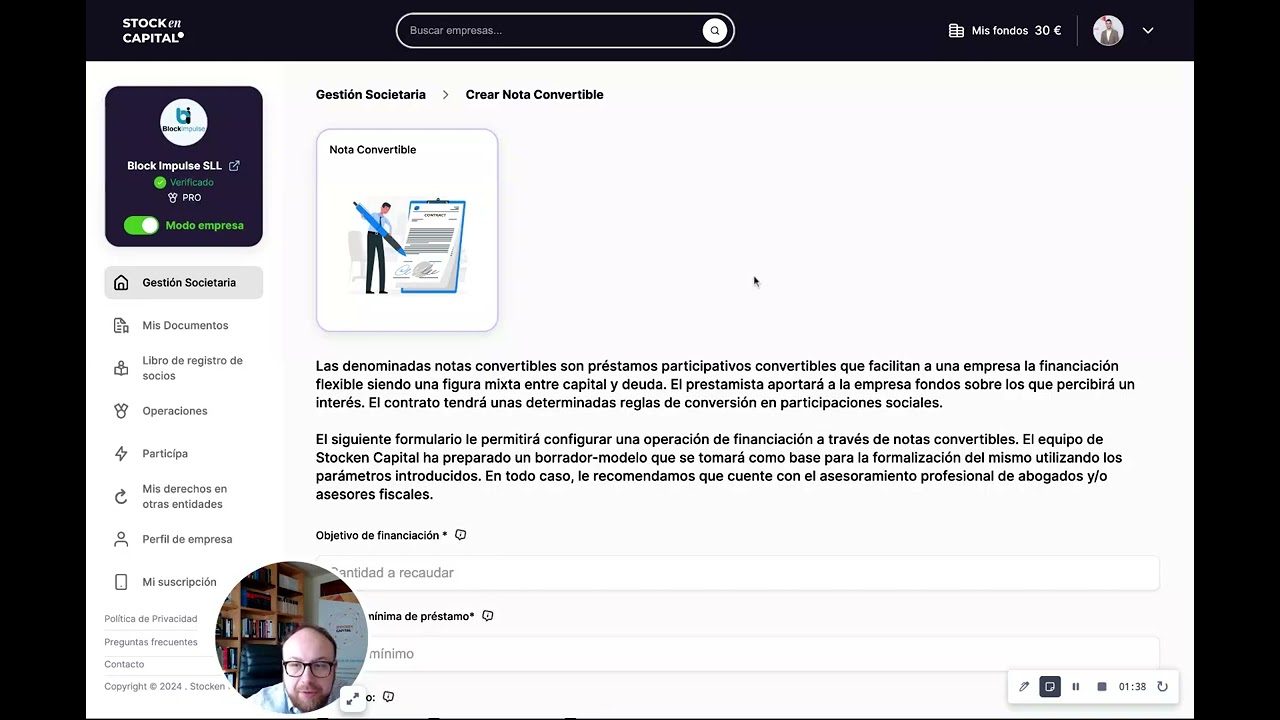
Task: Click the home icon beside Gestión Societaria
Action: [x=121, y=283]
